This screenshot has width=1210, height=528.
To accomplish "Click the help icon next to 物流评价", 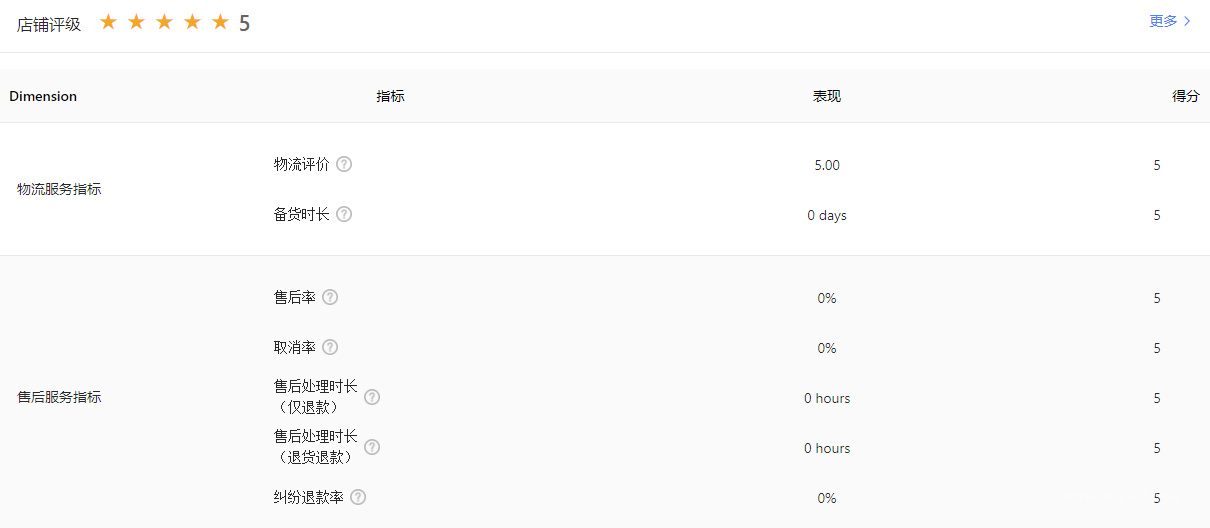I will click(344, 164).
